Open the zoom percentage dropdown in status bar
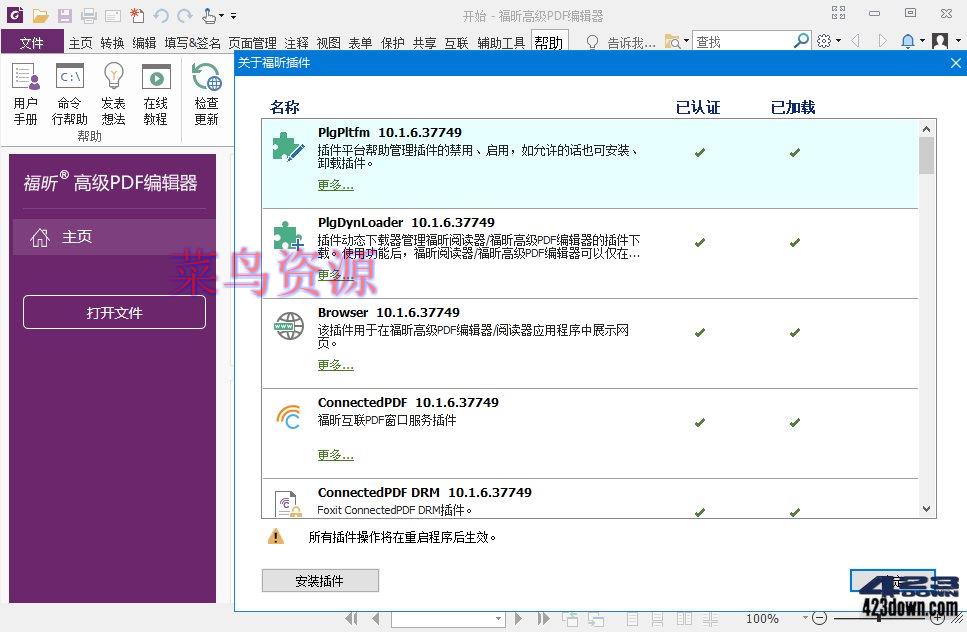 coord(805,619)
